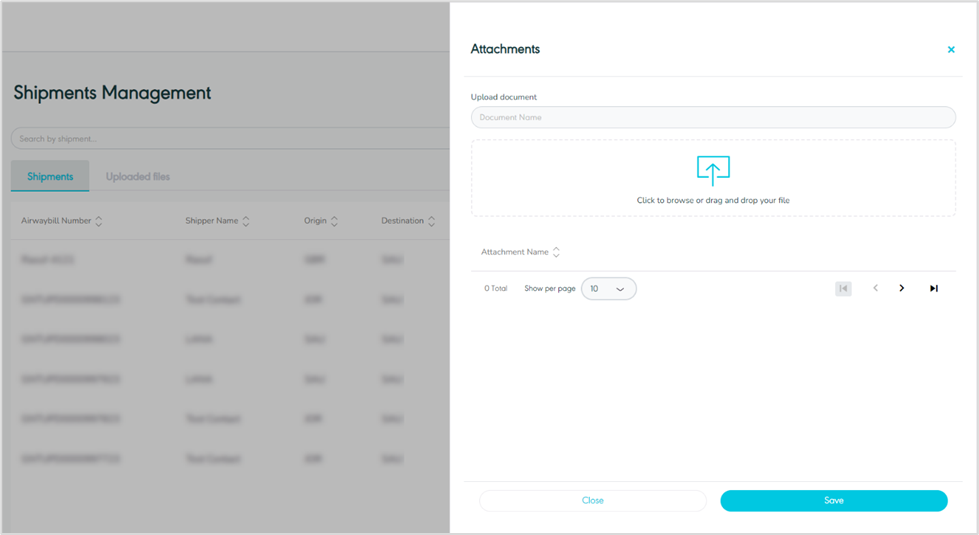This screenshot has width=979, height=535.
Task: Sort by Airwaybill Number column
Action: (x=99, y=221)
